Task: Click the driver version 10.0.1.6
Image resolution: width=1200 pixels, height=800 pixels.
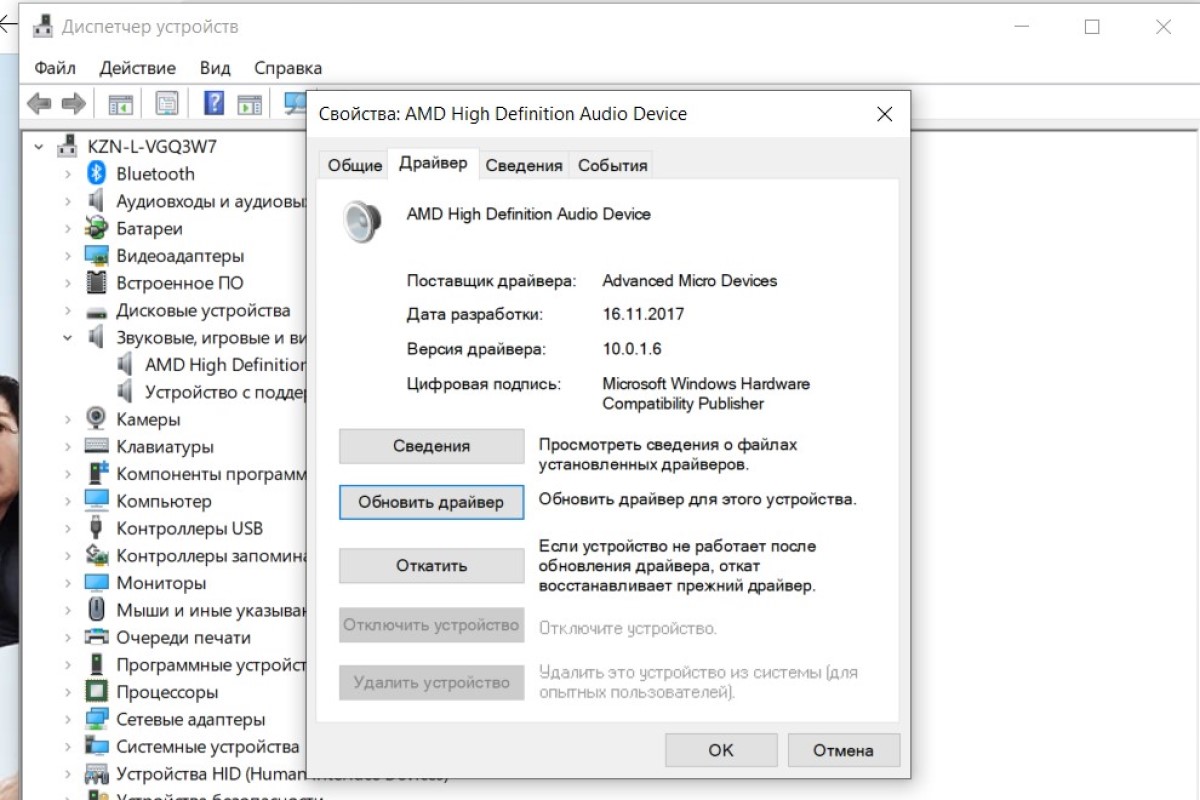Action: pyautogui.click(x=632, y=349)
